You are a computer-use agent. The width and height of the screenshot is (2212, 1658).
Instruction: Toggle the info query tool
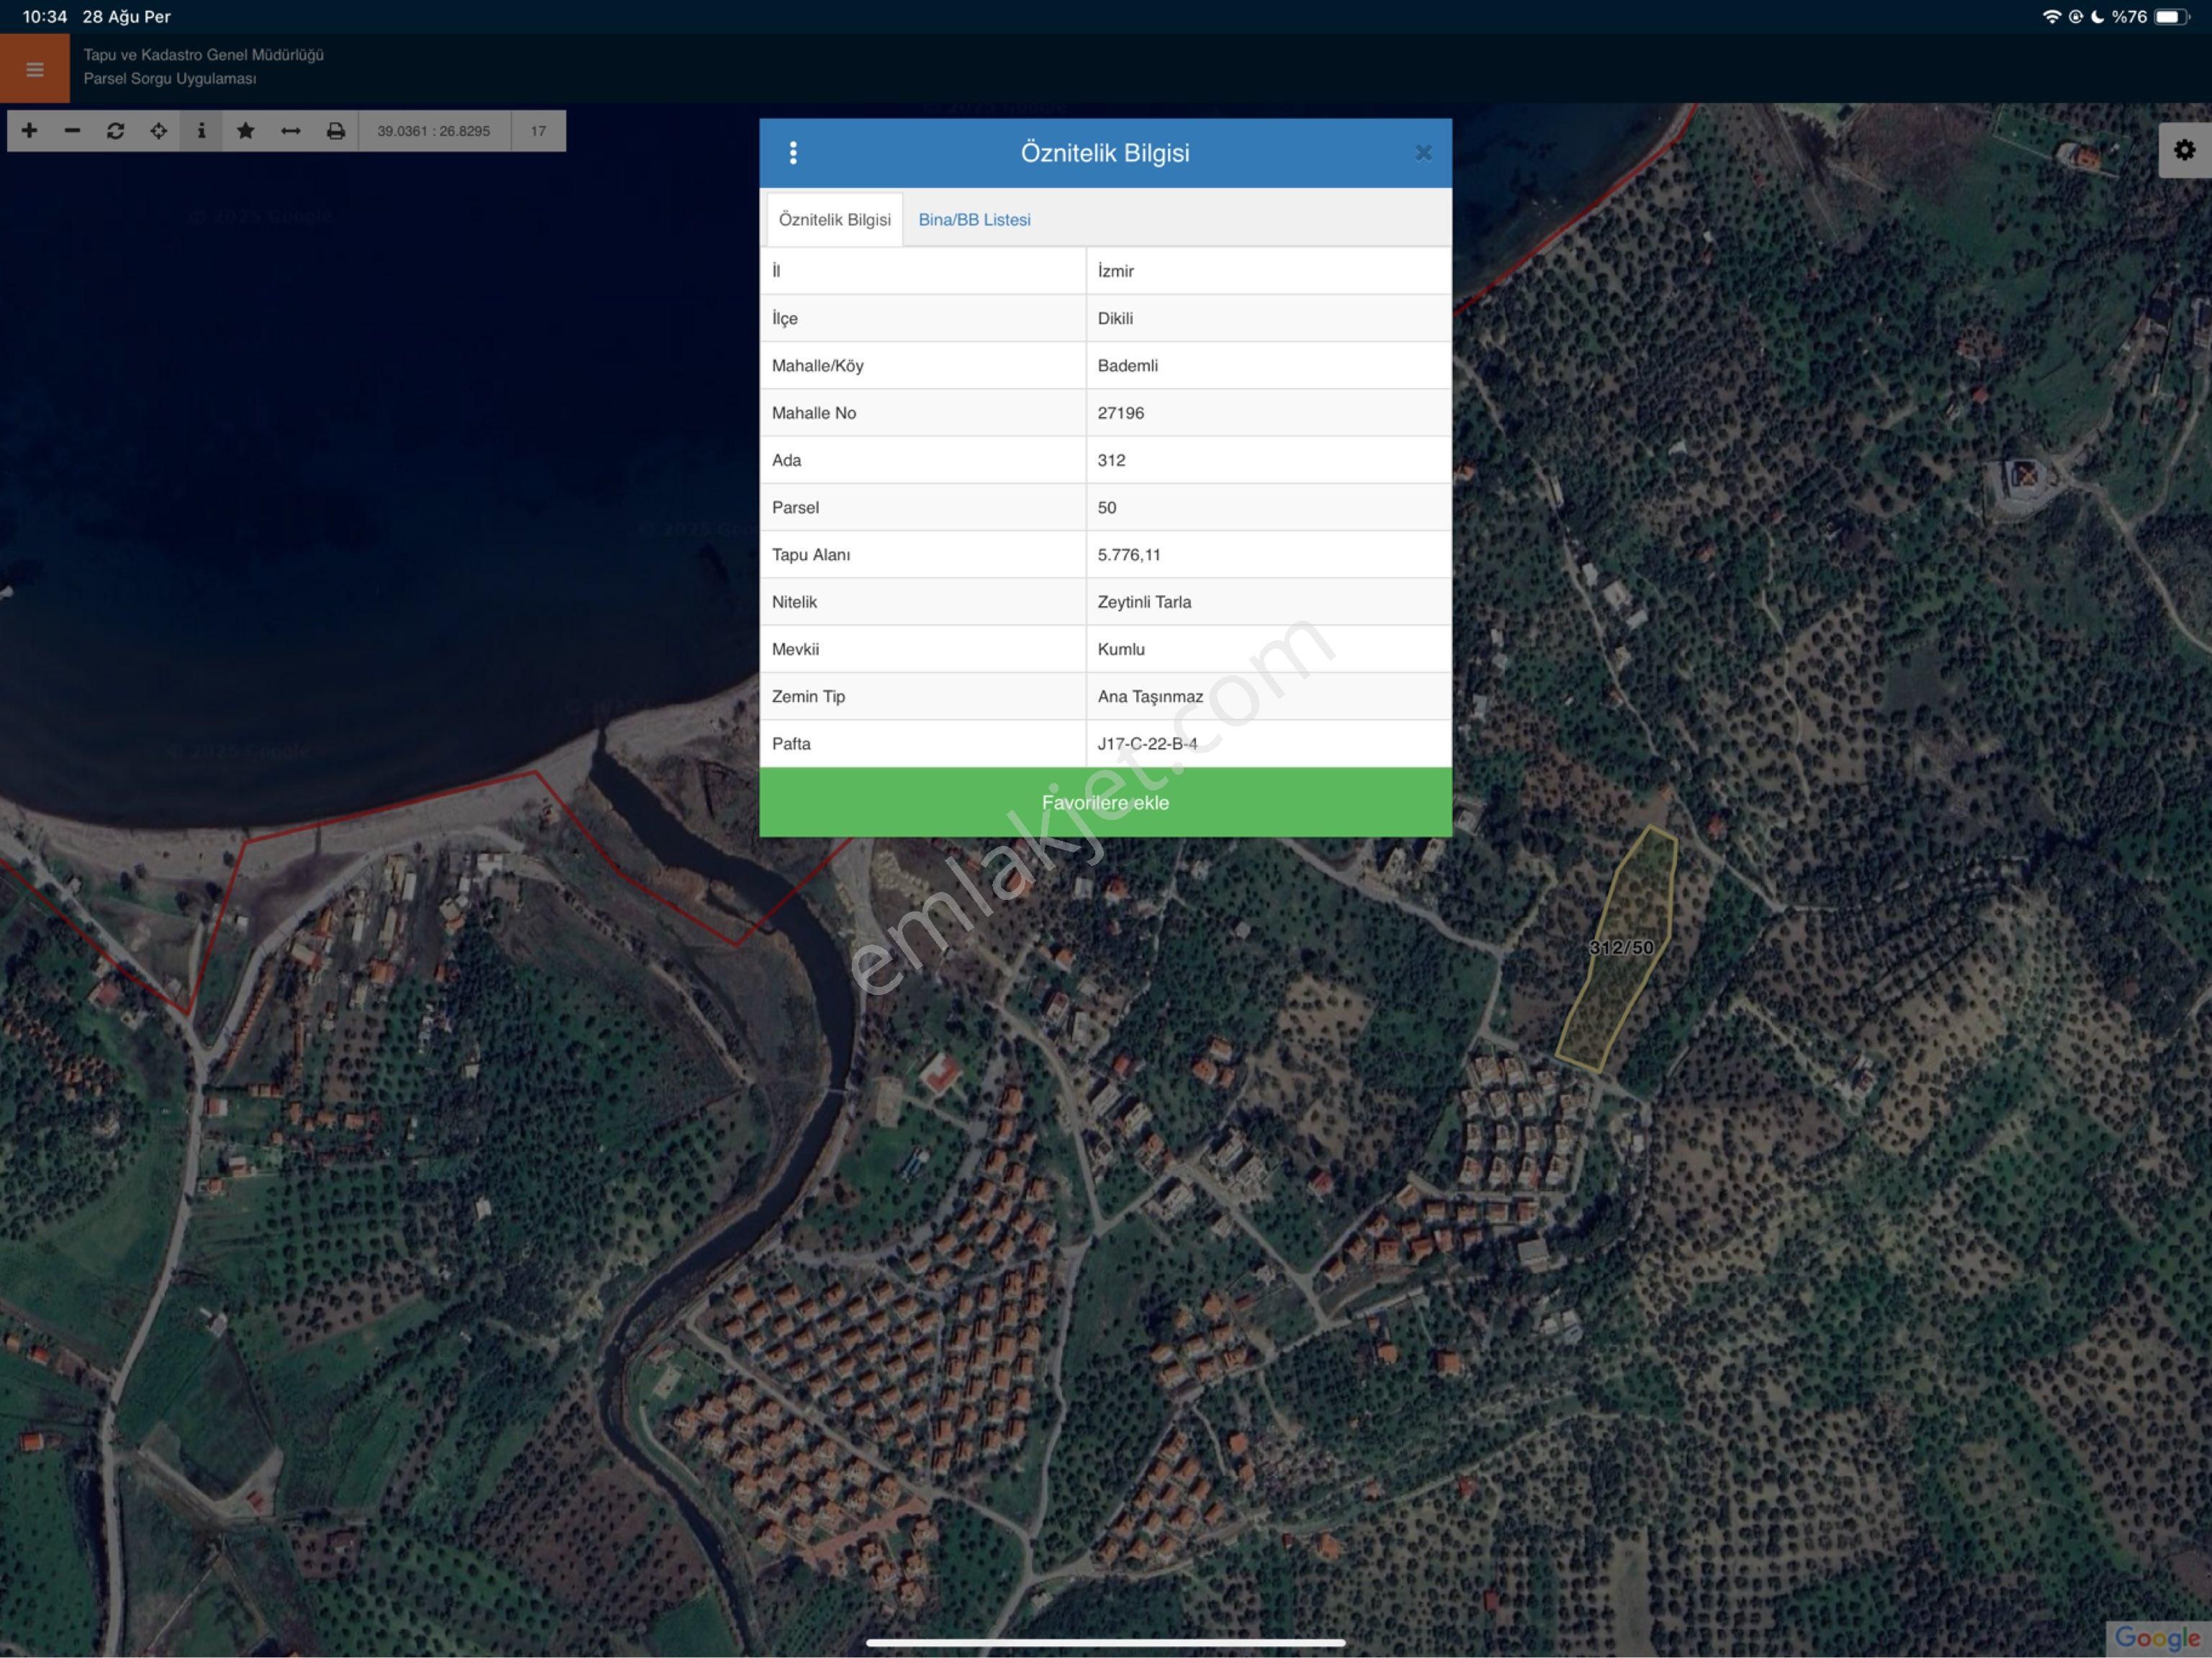[201, 131]
